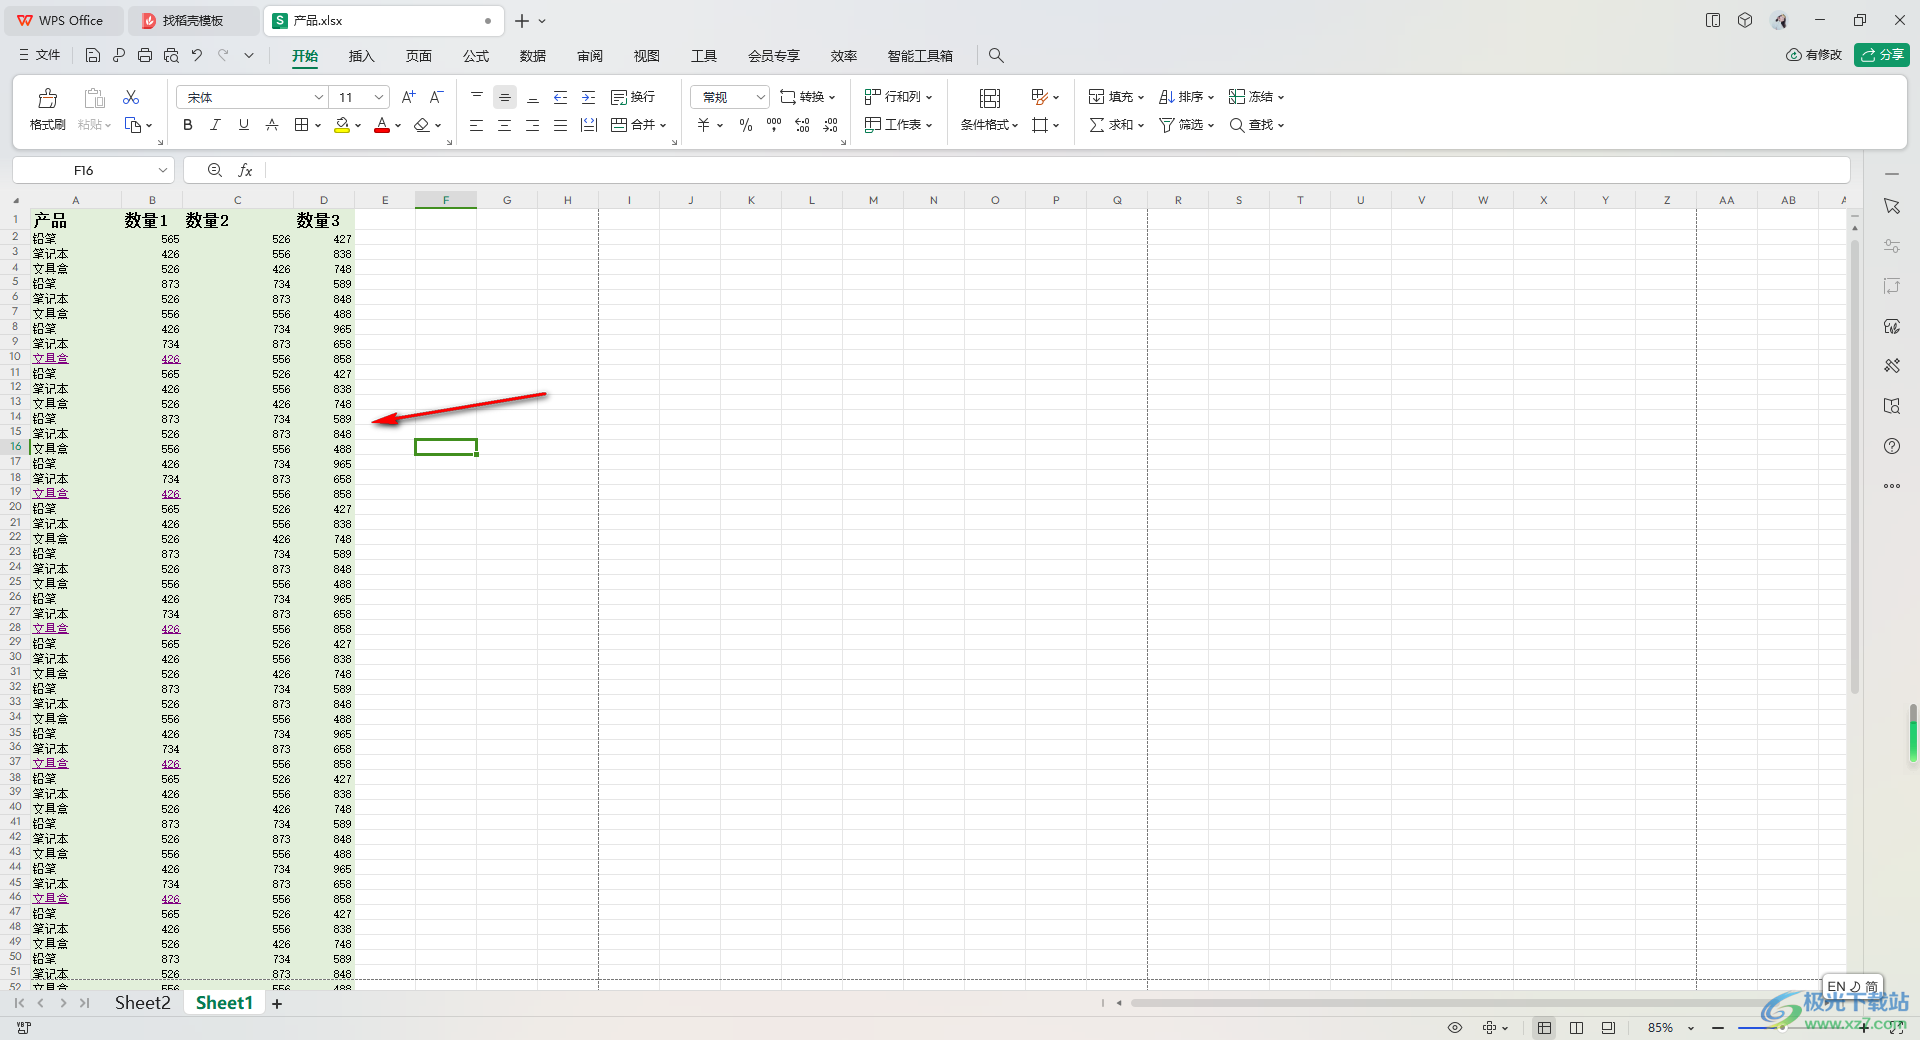Toggle top vertical alignment
Viewport: 1920px width, 1040px height.
click(x=477, y=97)
